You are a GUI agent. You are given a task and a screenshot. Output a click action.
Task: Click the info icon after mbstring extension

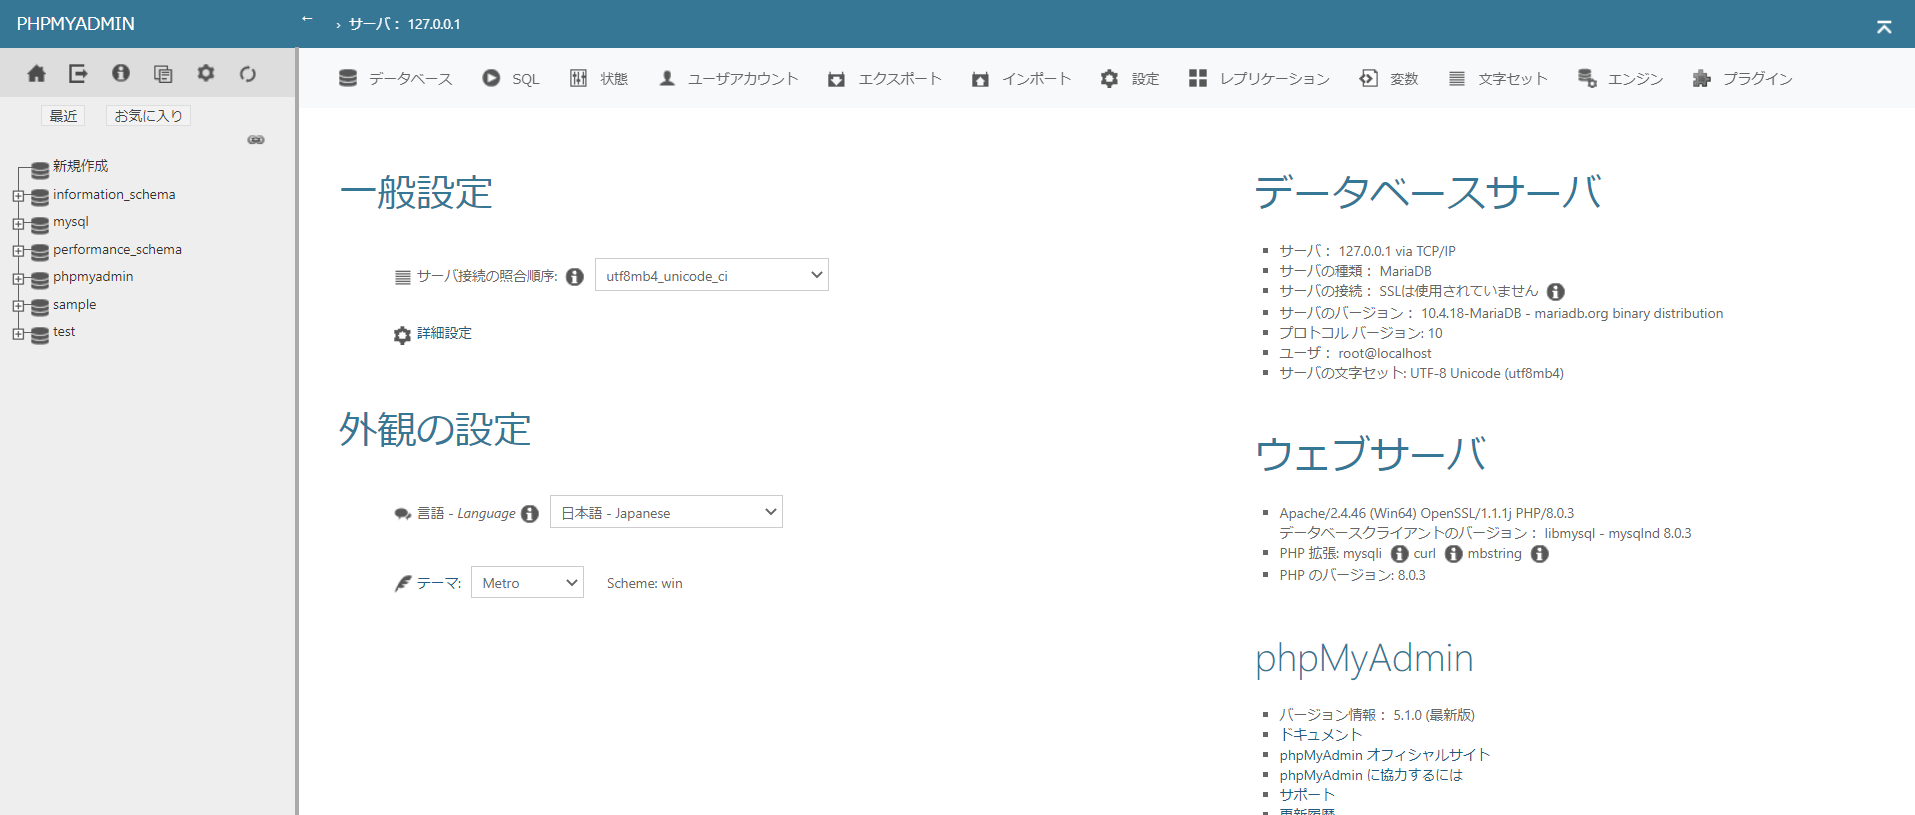pyautogui.click(x=1540, y=554)
